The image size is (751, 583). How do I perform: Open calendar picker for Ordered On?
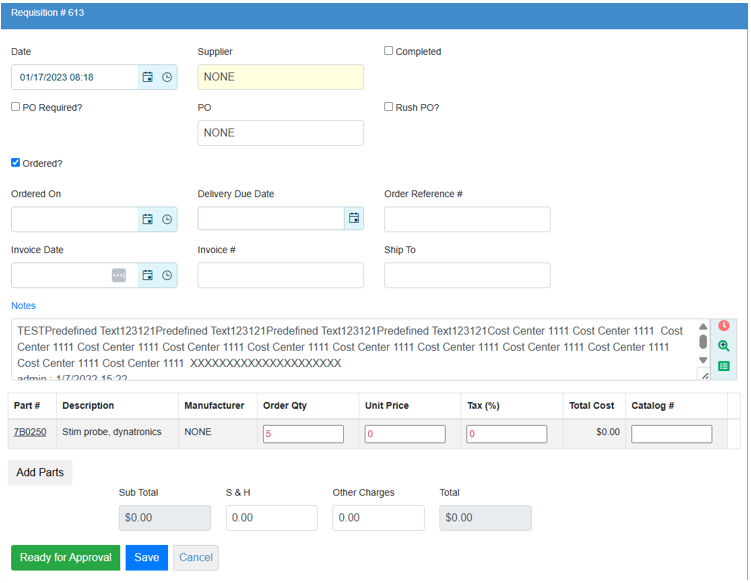(147, 219)
